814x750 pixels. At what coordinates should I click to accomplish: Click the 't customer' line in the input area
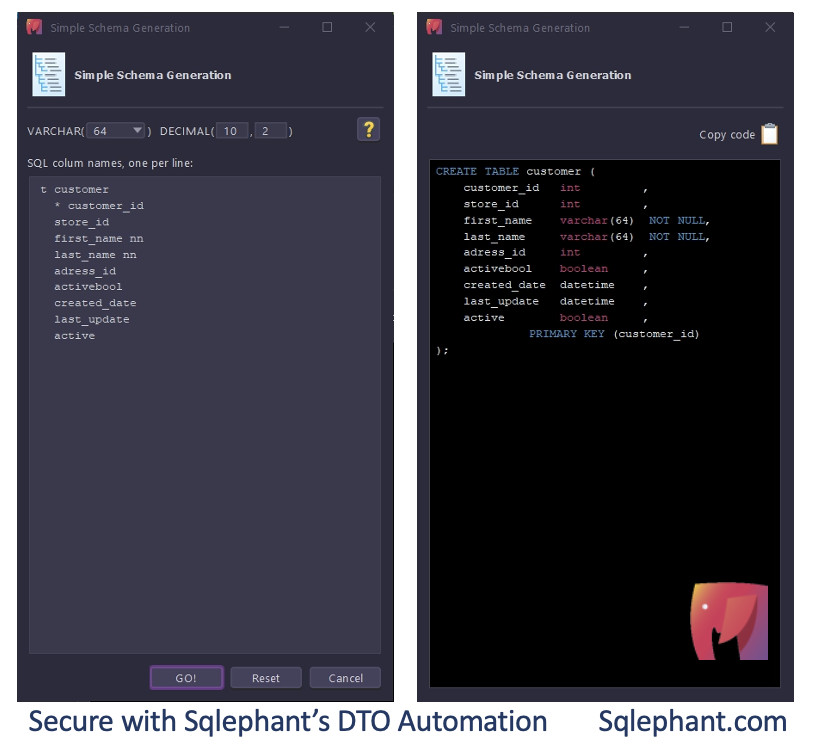pos(75,189)
